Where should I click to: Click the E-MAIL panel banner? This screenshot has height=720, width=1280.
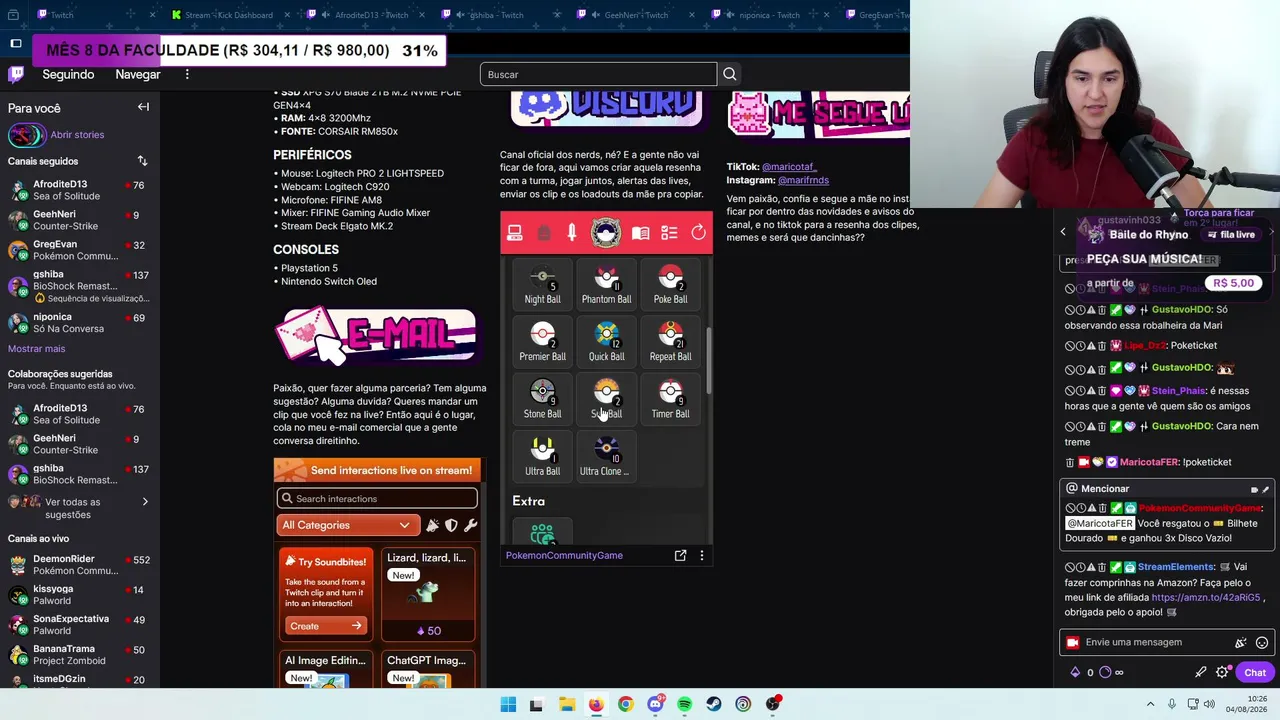tap(376, 335)
